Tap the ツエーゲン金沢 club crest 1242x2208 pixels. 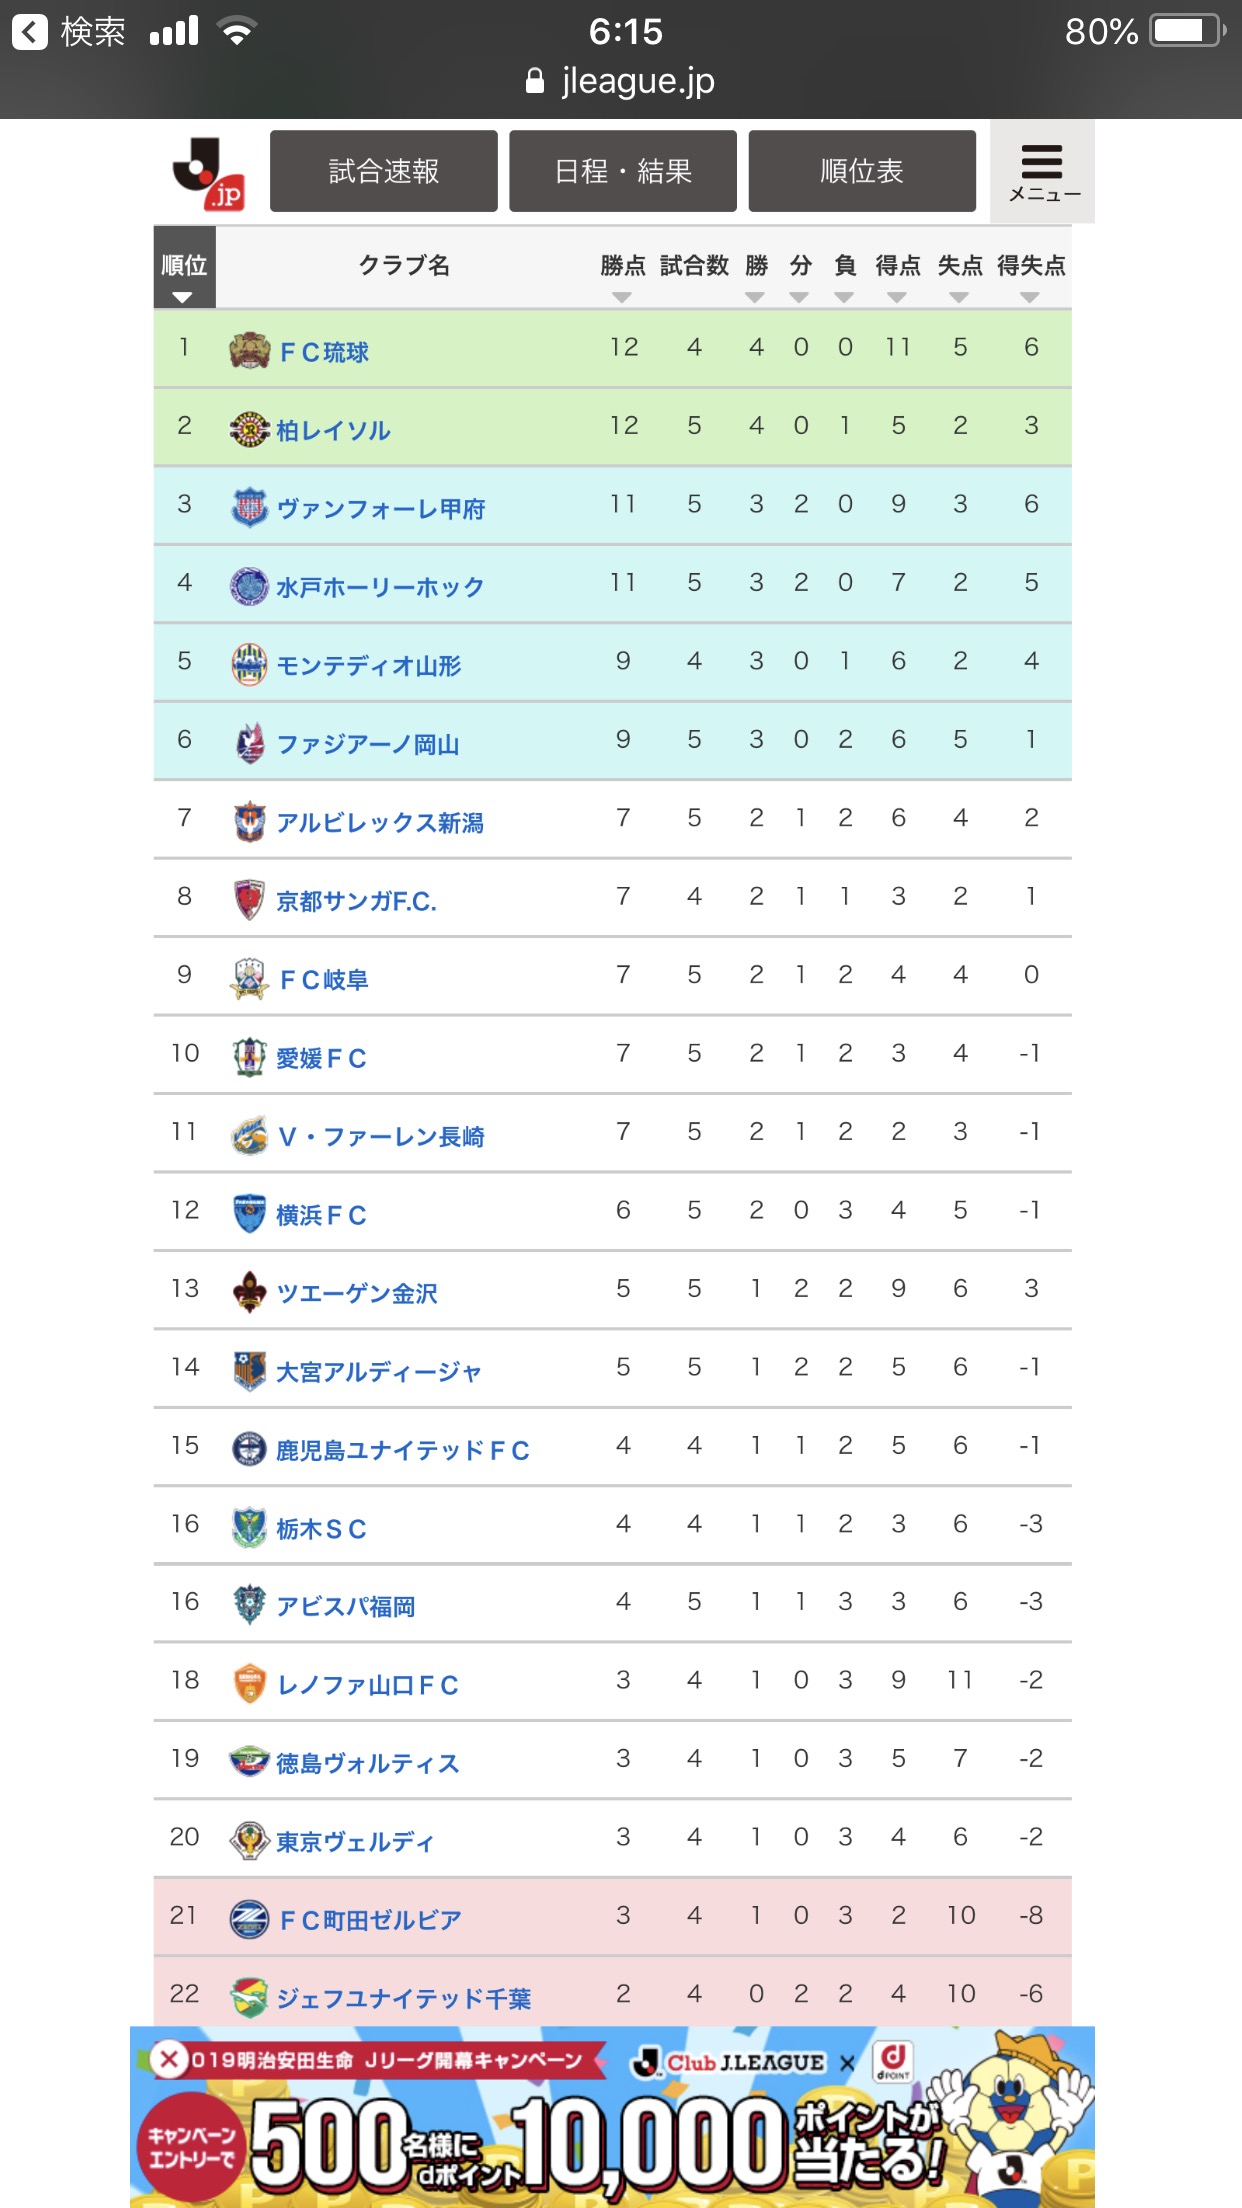pyautogui.click(x=249, y=1292)
